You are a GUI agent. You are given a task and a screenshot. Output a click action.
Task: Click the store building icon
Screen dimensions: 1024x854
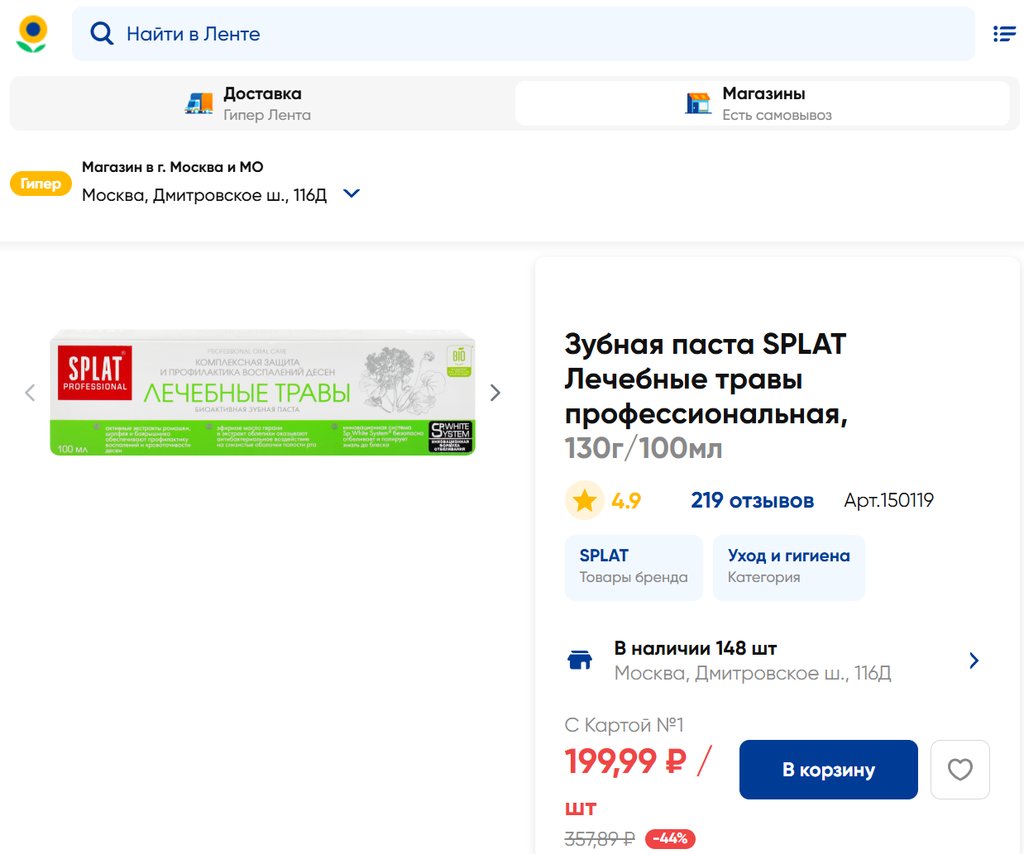pos(698,103)
